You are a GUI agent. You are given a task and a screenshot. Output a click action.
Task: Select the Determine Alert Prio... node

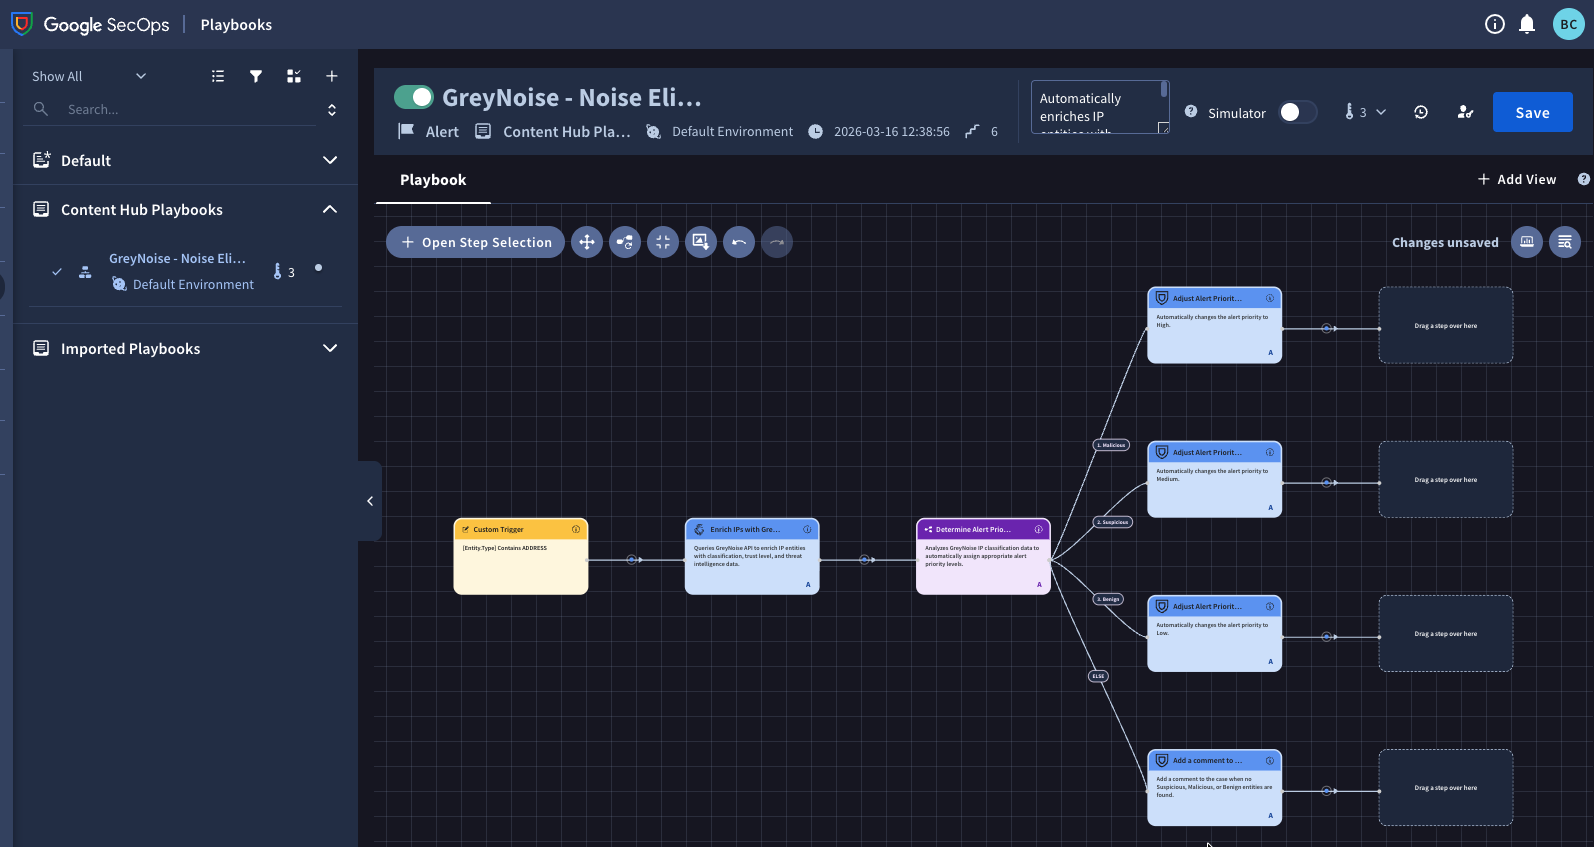[x=983, y=556]
